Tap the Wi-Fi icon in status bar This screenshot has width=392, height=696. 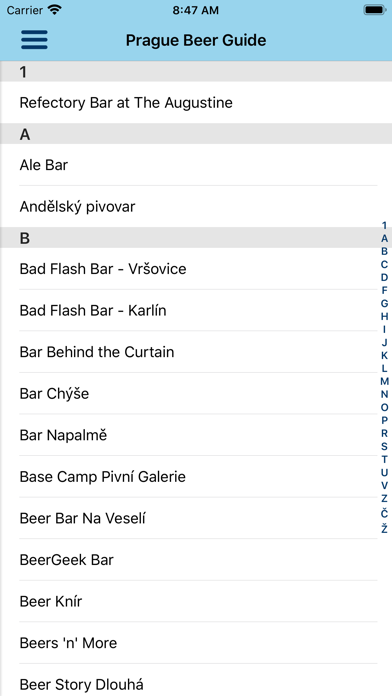55,10
